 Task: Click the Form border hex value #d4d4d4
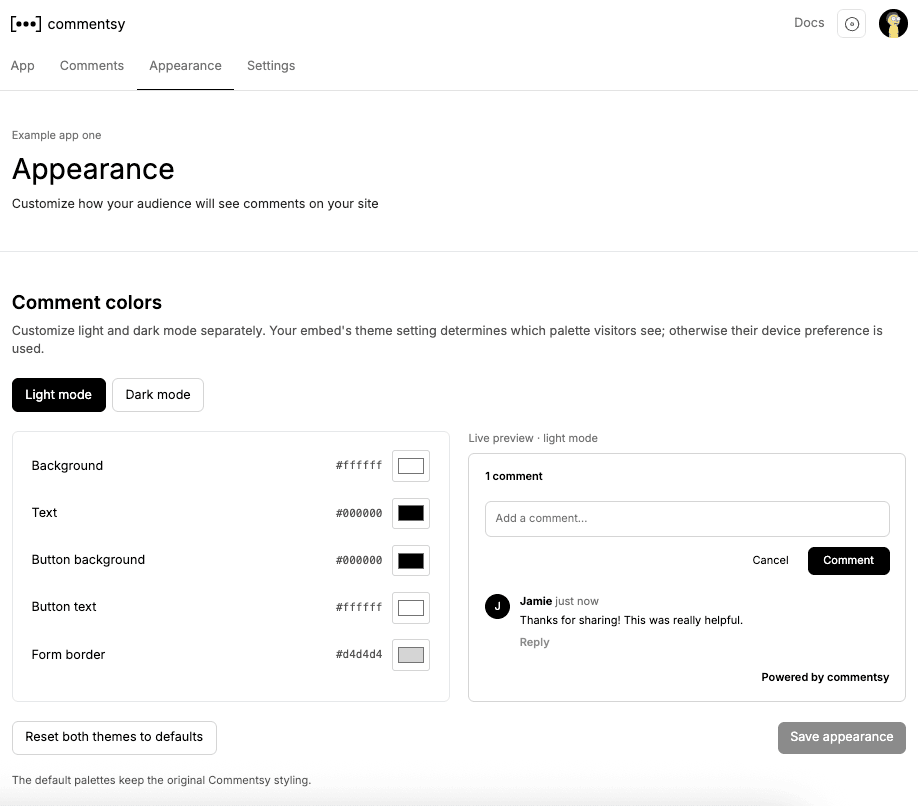coord(359,654)
